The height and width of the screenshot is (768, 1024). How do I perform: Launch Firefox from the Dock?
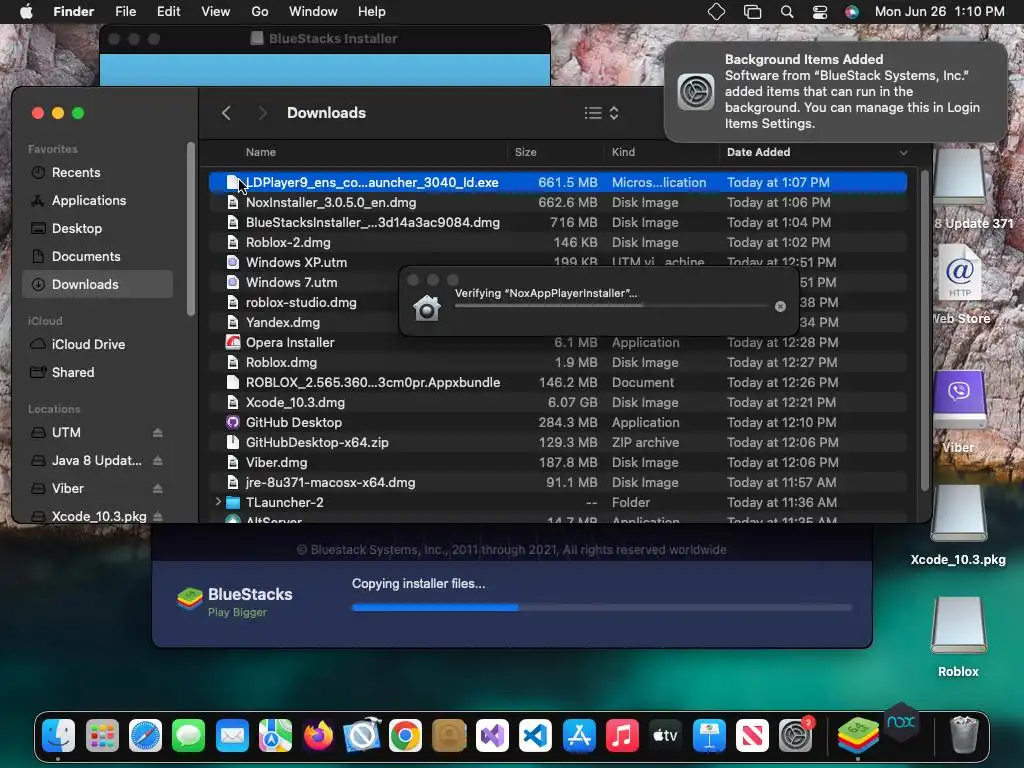pyautogui.click(x=319, y=736)
